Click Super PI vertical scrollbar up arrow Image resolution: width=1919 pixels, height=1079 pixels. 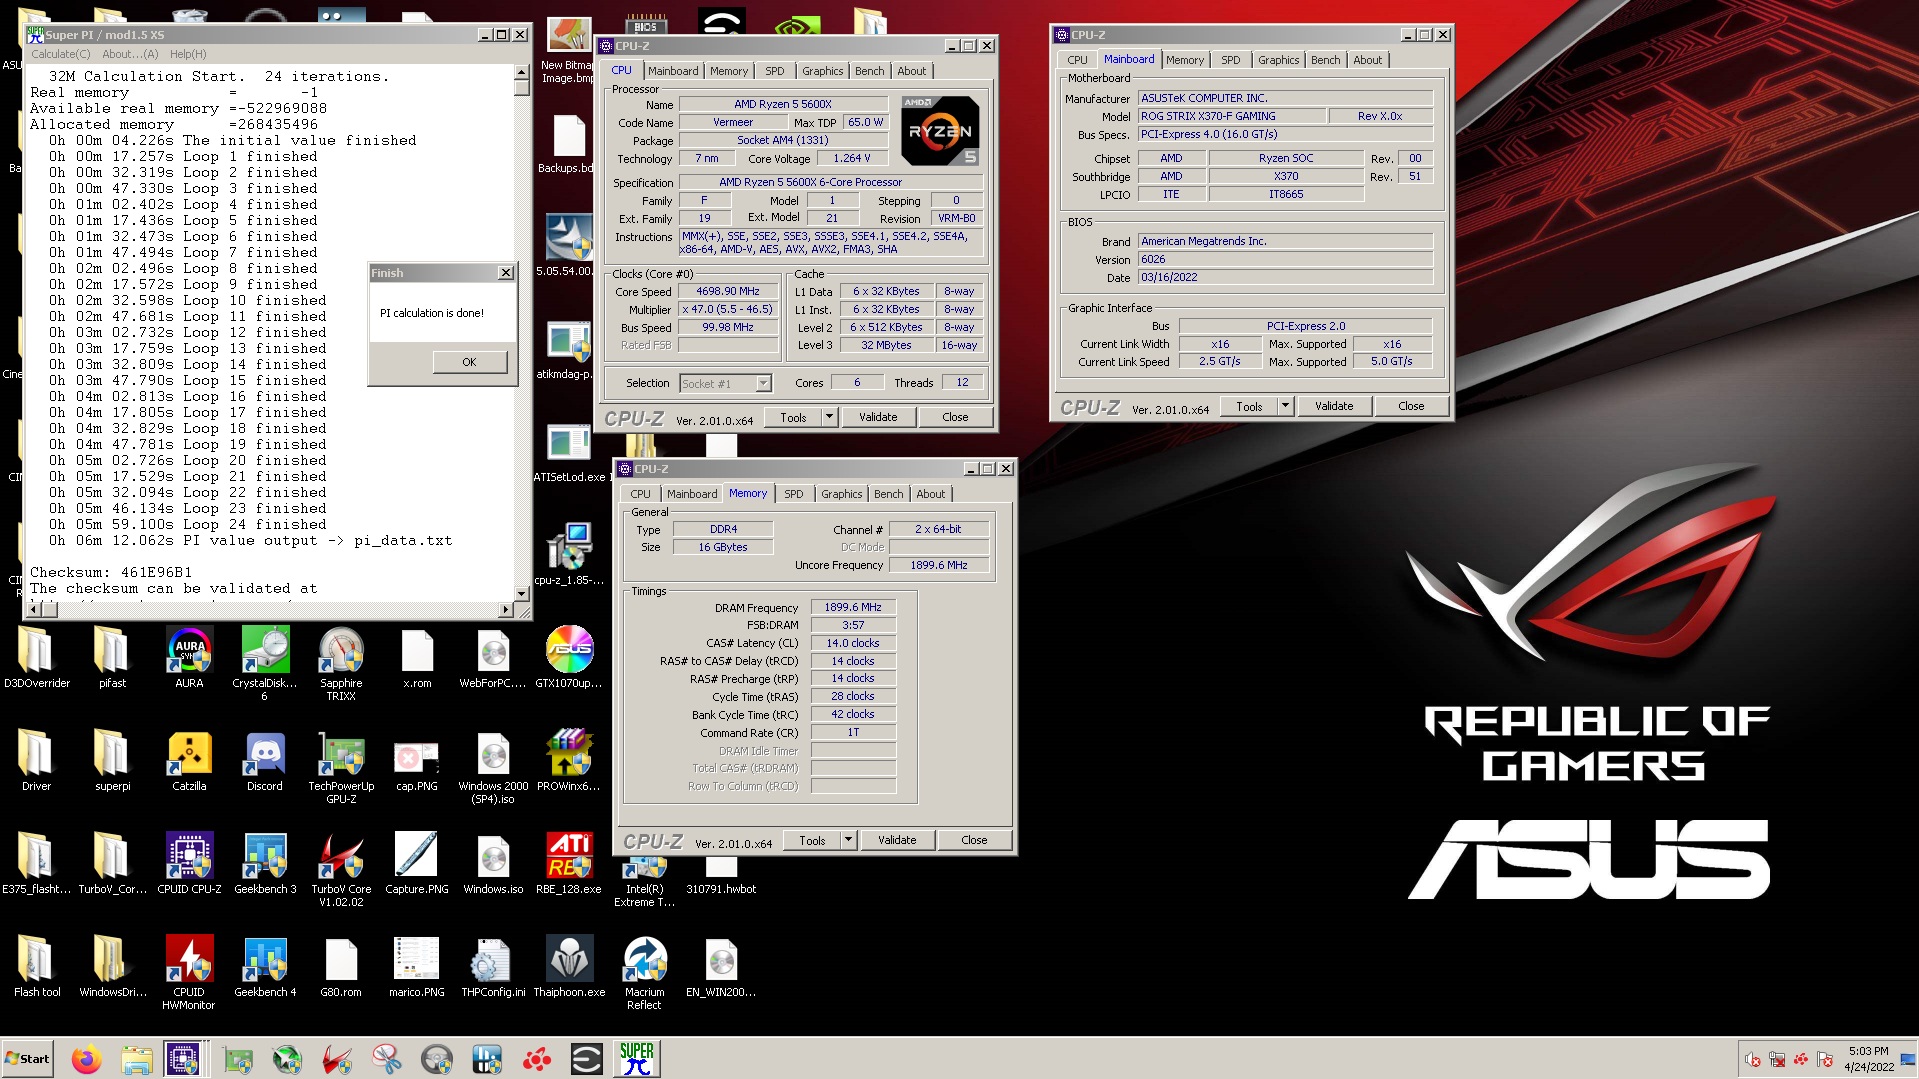(521, 72)
